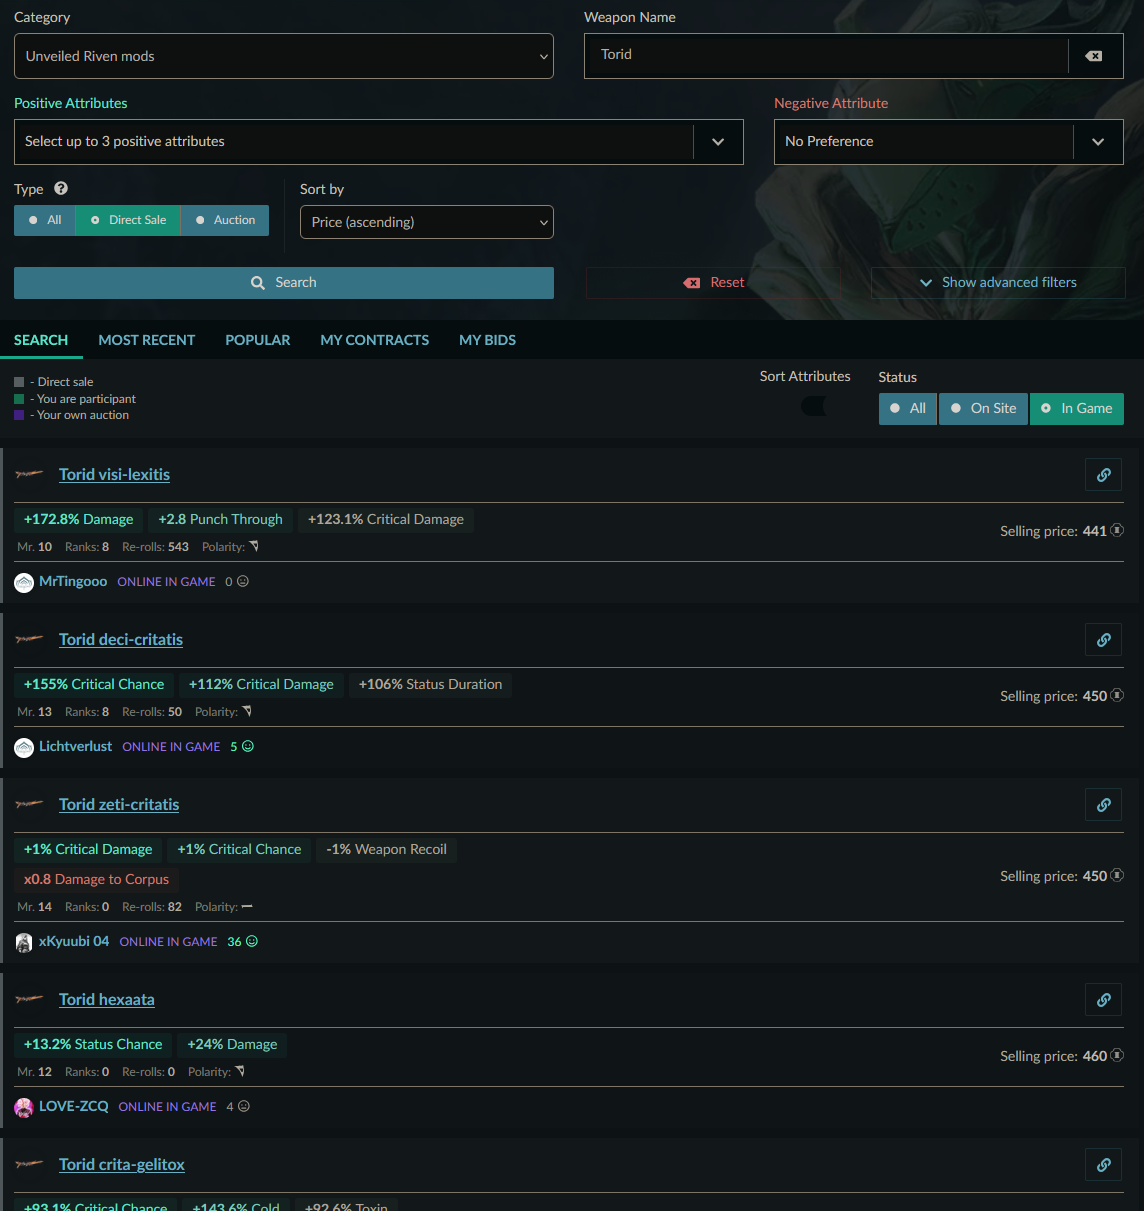The height and width of the screenshot is (1211, 1144).
Task: Click the Type help question mark icon
Action: click(61, 188)
